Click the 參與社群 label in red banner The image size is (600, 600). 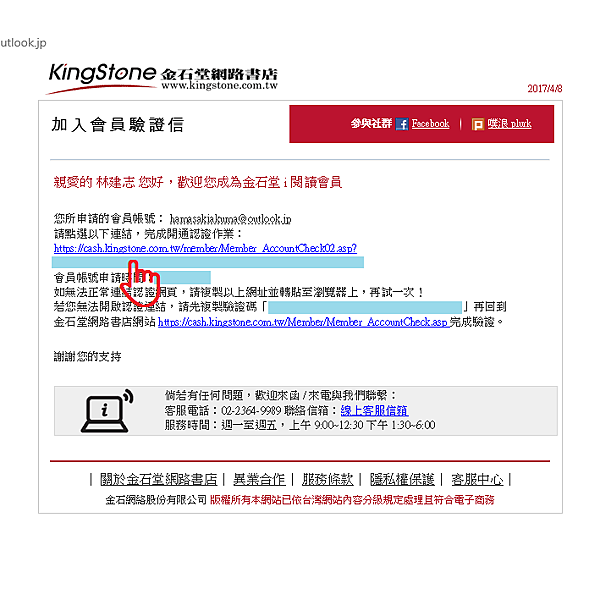tap(371, 124)
